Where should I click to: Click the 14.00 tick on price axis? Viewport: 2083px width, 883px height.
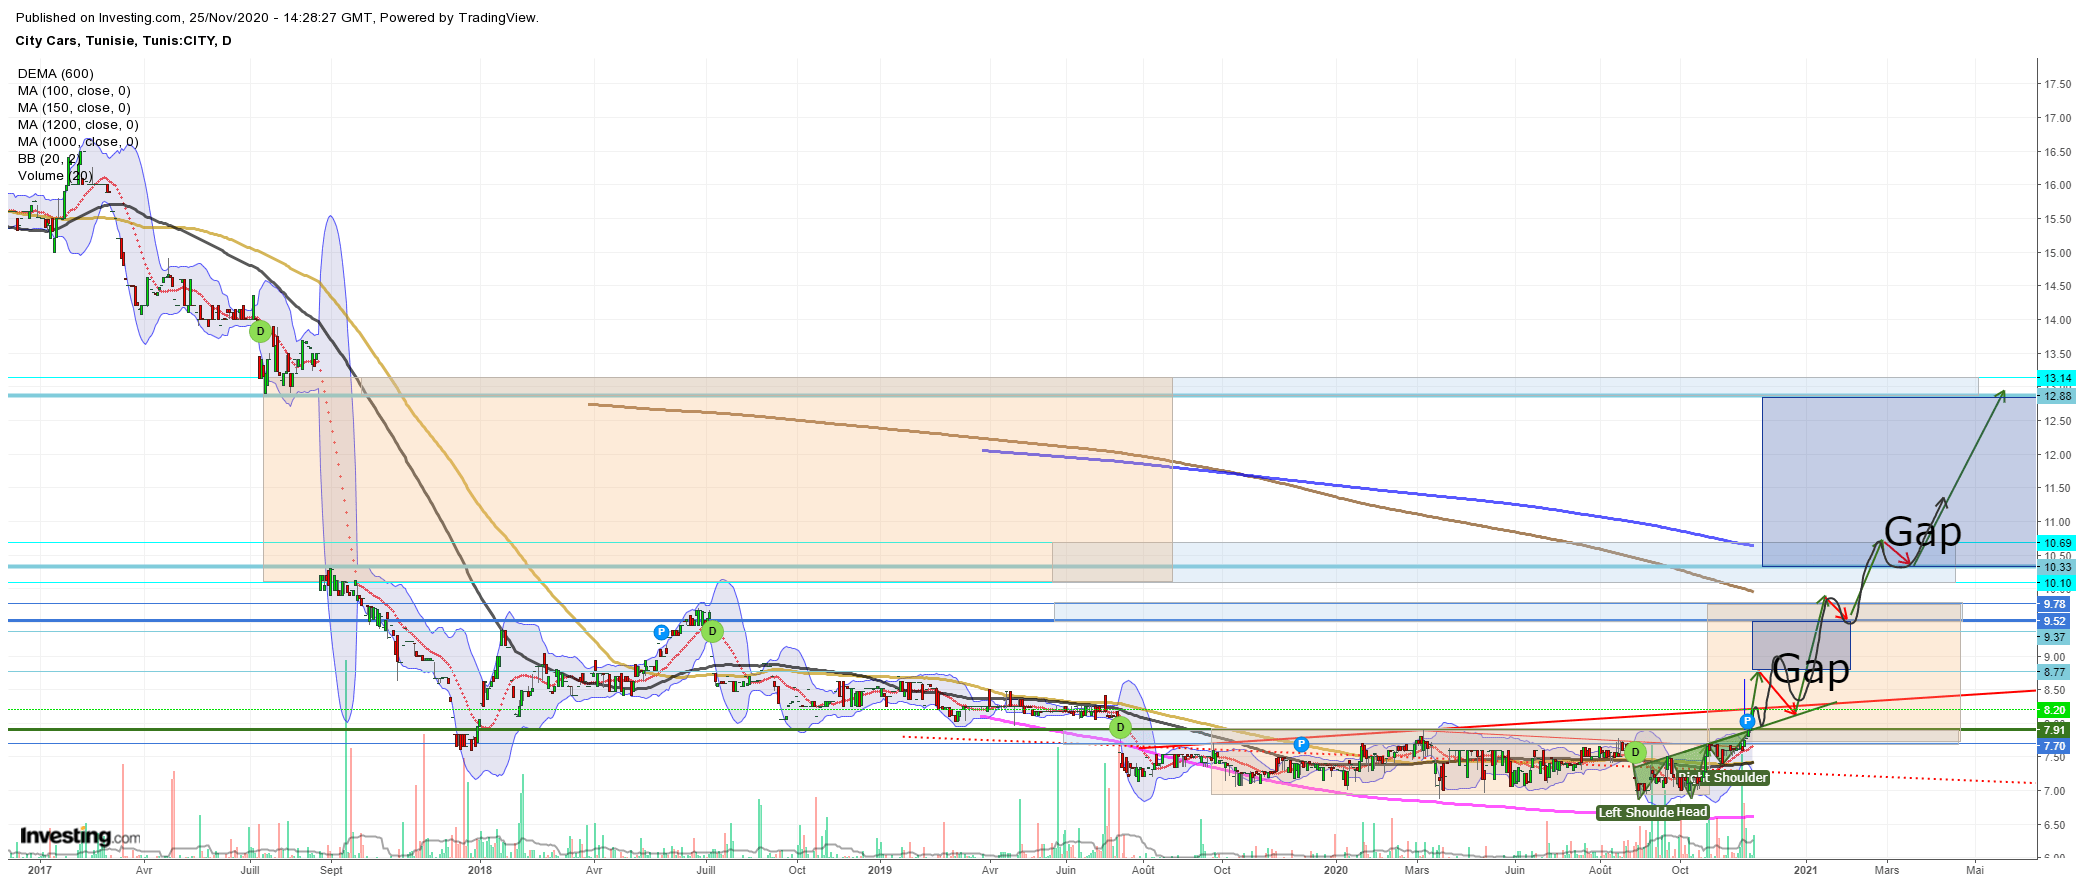2058,320
